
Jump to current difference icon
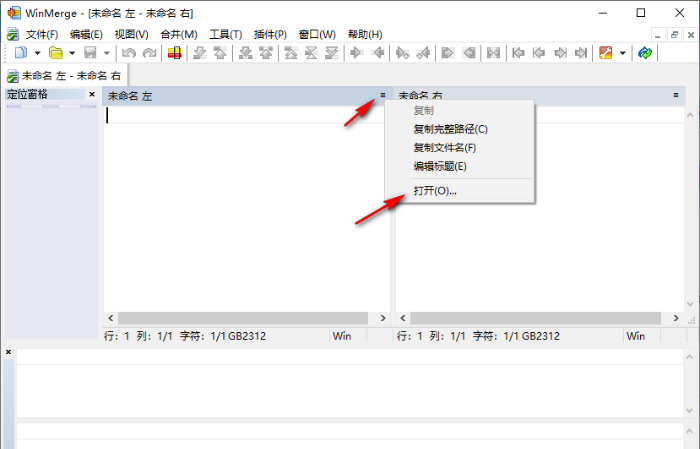[311, 53]
